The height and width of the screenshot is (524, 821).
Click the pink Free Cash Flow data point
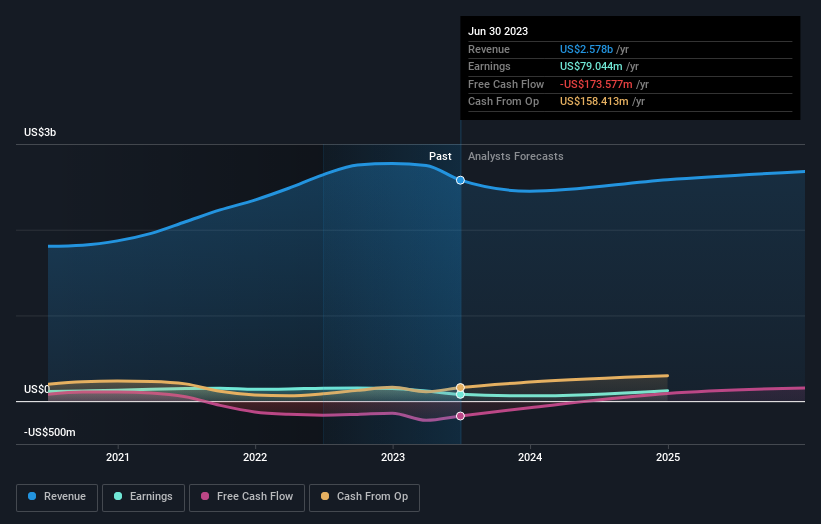click(460, 416)
